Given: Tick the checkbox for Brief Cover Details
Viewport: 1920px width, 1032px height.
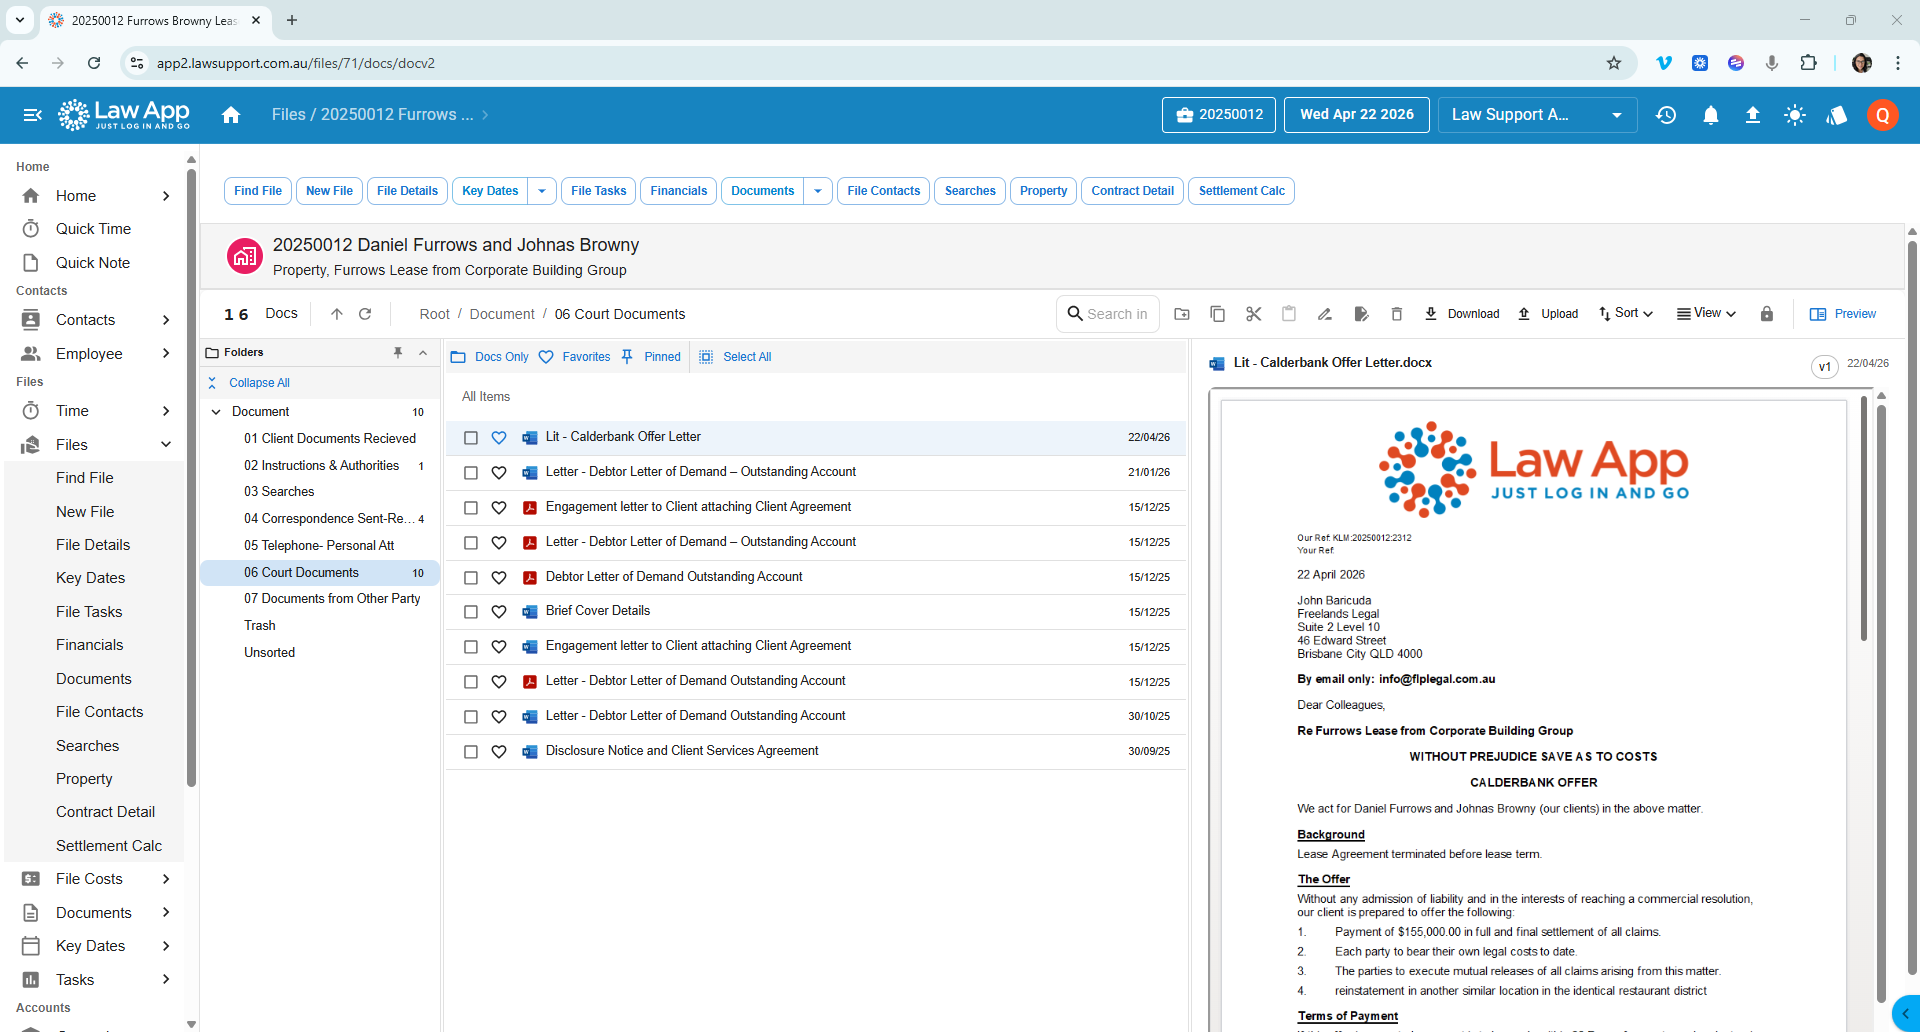Looking at the screenshot, I should pyautogui.click(x=471, y=611).
